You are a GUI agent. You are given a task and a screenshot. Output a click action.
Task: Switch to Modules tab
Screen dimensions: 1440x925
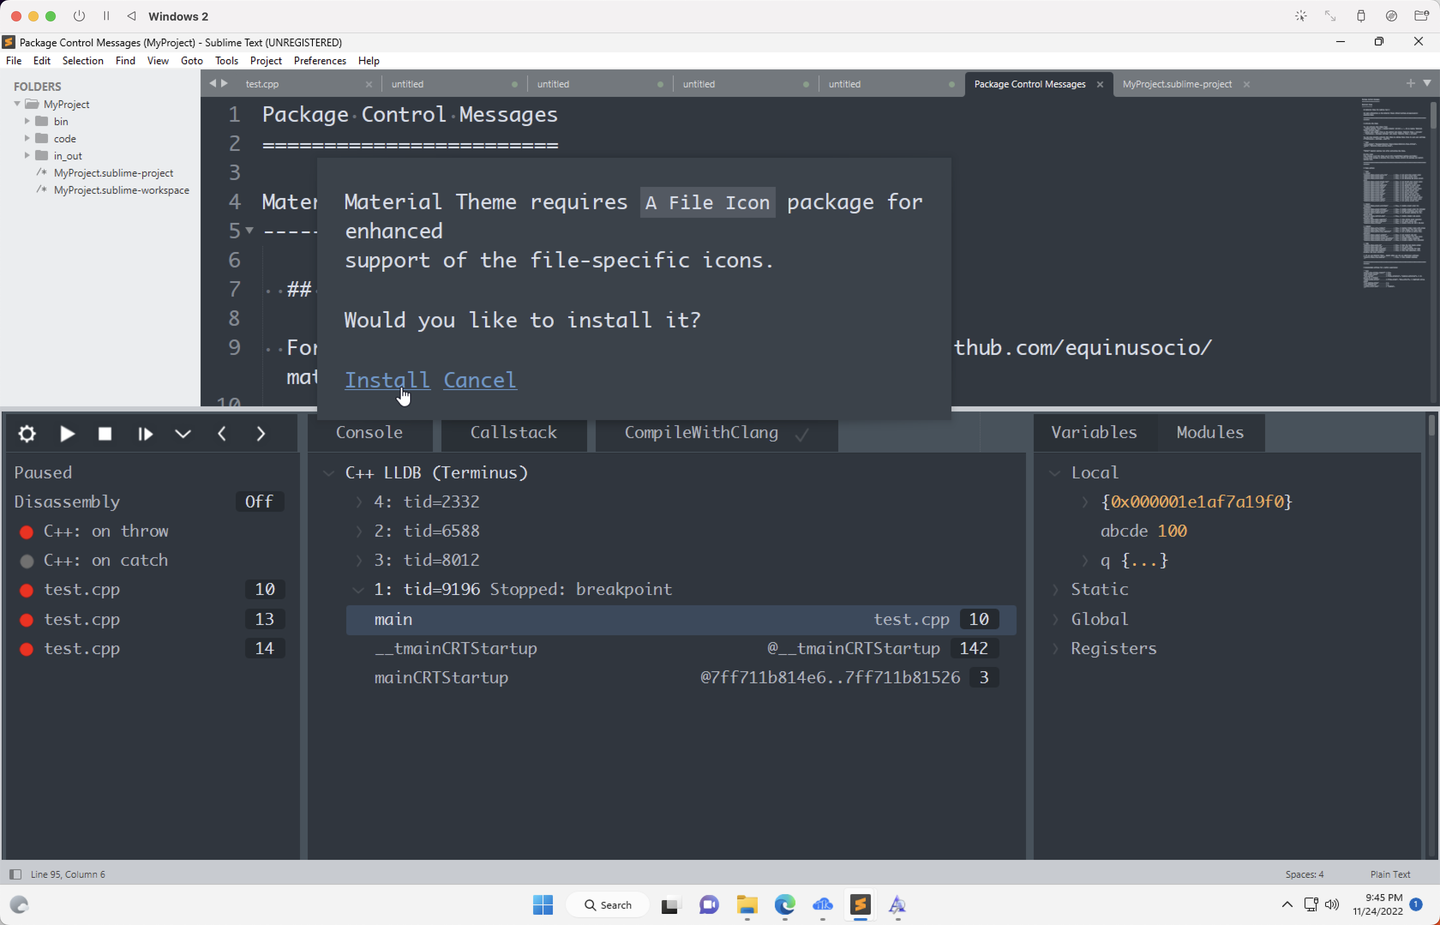1210,432
